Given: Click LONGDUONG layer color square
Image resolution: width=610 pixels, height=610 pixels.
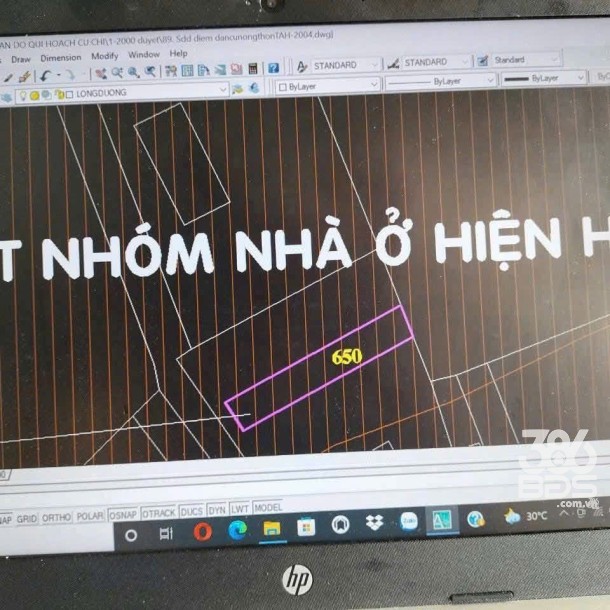Looking at the screenshot, I should [x=70, y=95].
